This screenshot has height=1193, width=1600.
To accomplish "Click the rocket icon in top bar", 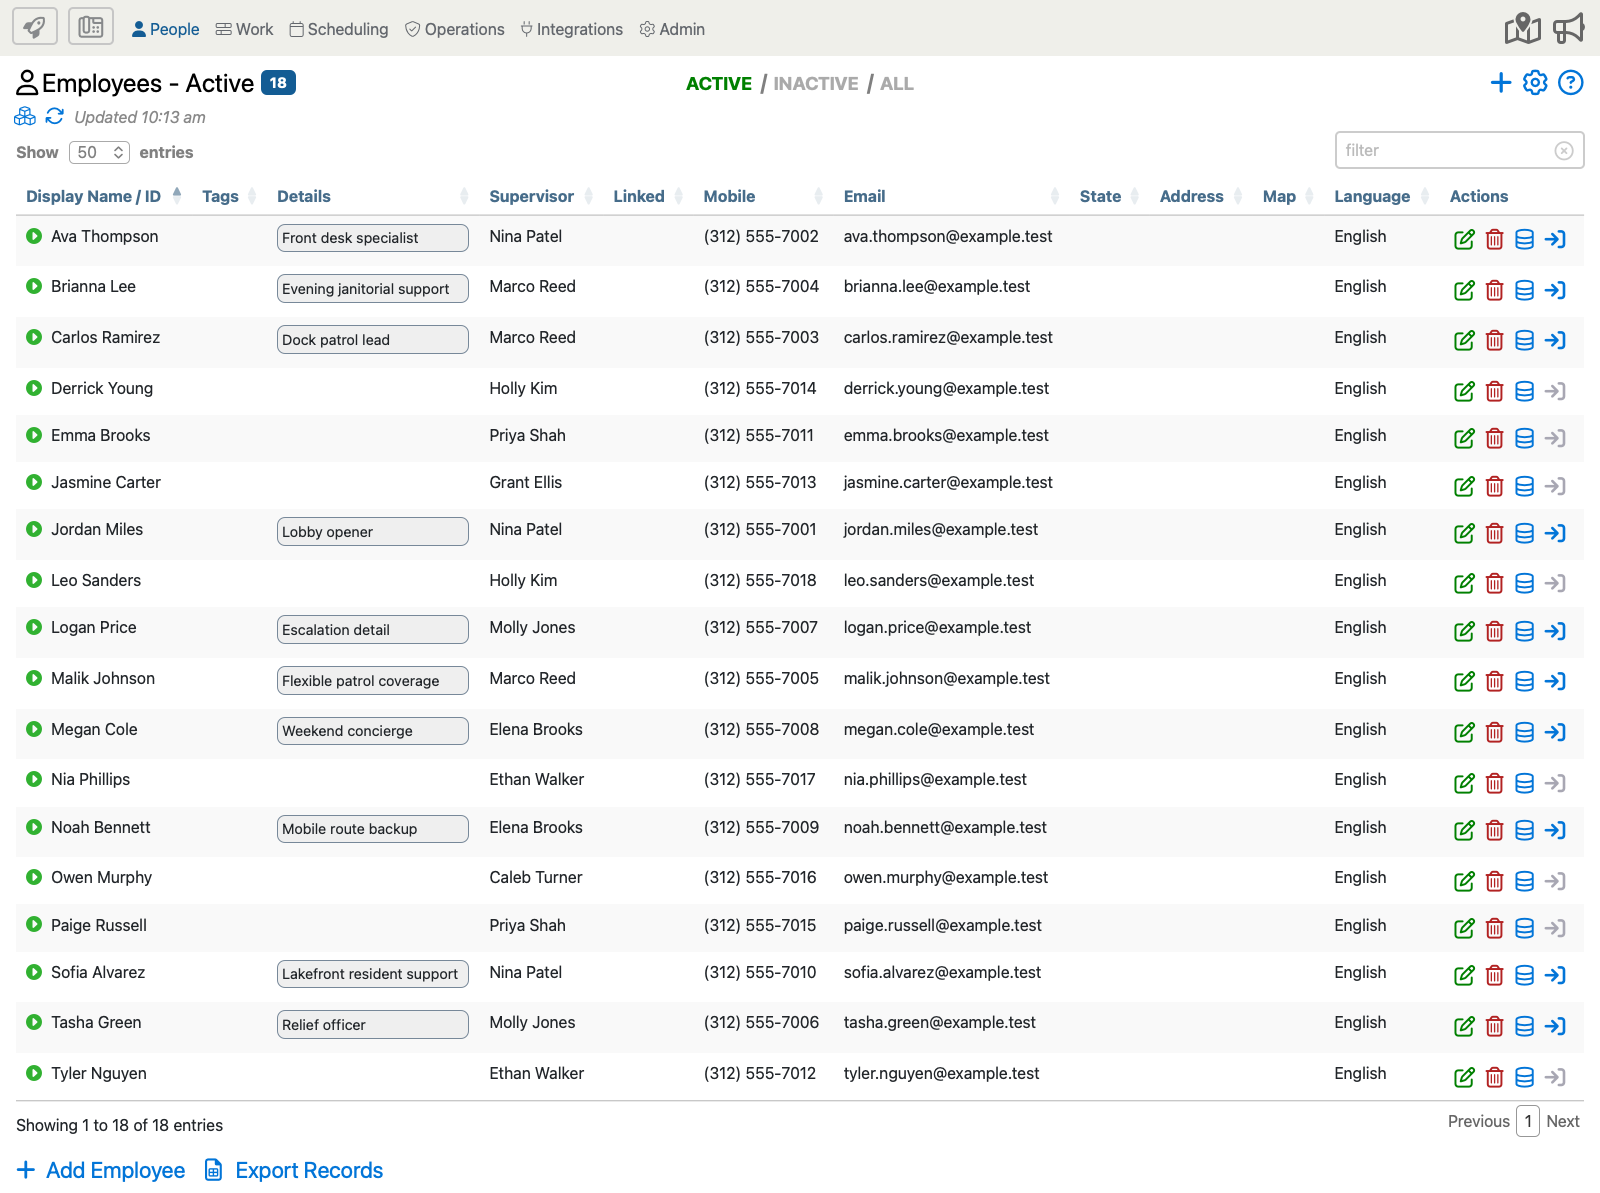I will click(34, 27).
